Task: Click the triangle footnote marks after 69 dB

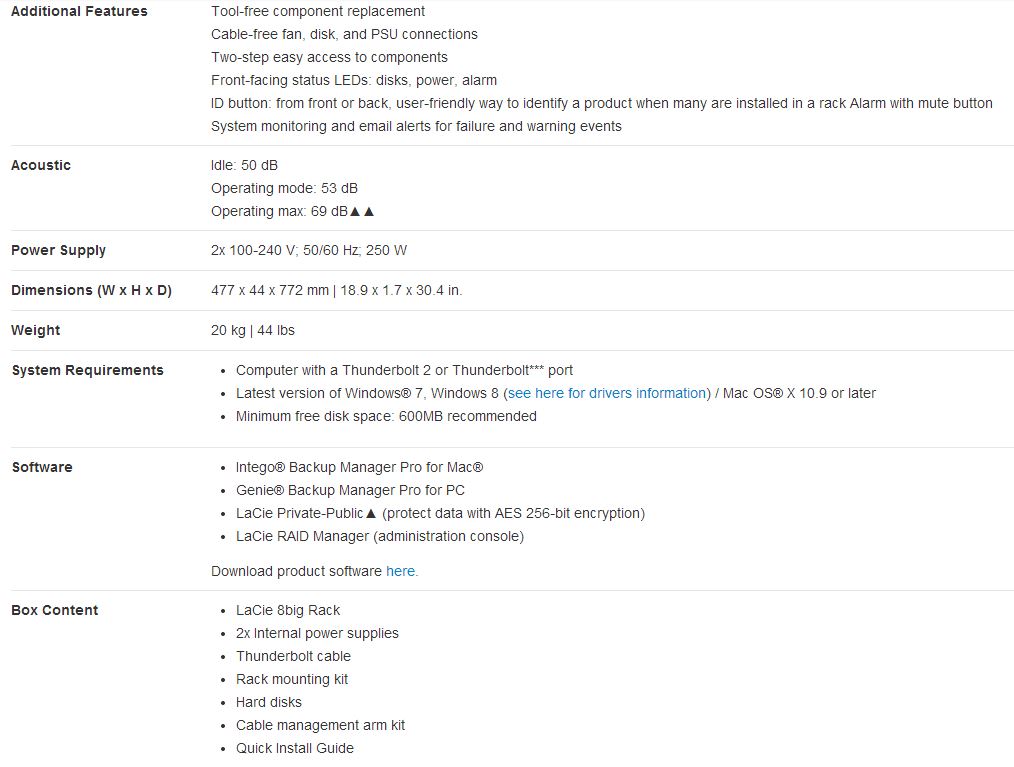Action: tap(362, 211)
